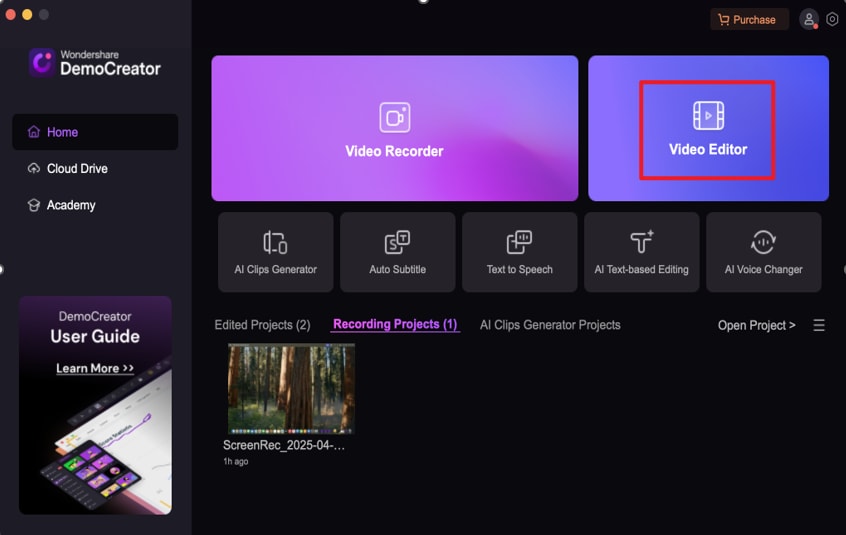The width and height of the screenshot is (846, 535).
Task: Click the ScreenRec_2025-04 file name
Action: (284, 445)
